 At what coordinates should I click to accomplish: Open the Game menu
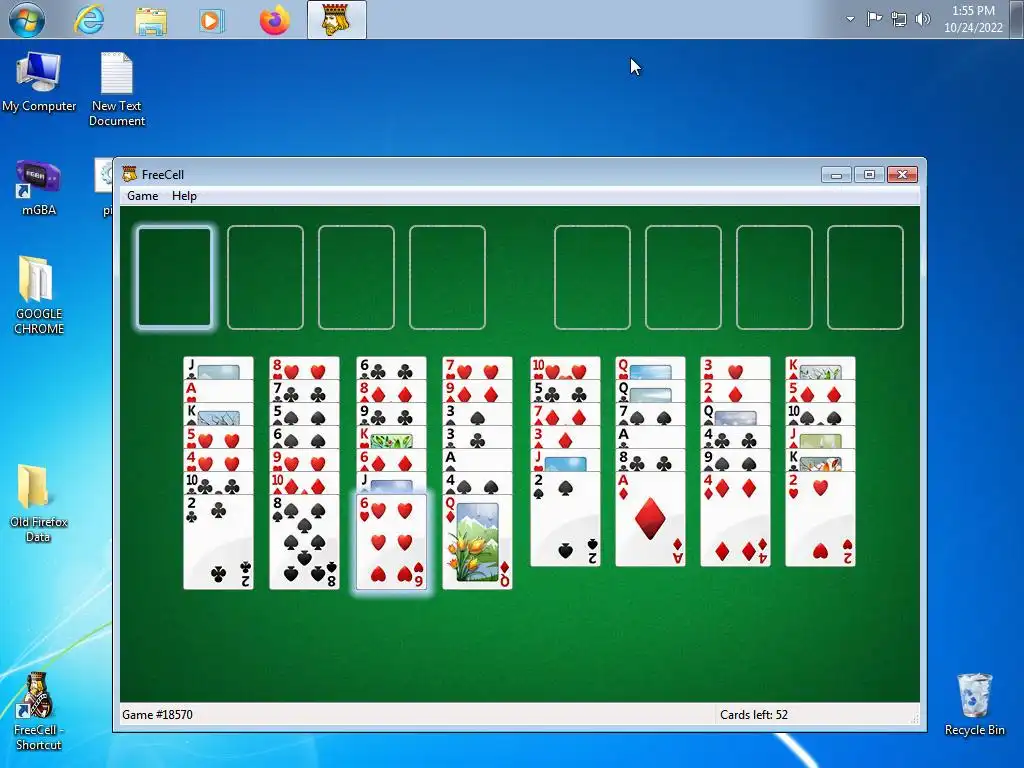point(142,196)
